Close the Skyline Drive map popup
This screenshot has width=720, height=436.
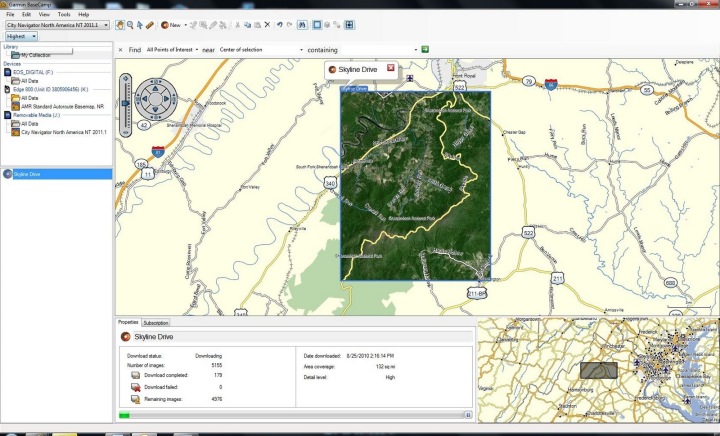coord(391,68)
